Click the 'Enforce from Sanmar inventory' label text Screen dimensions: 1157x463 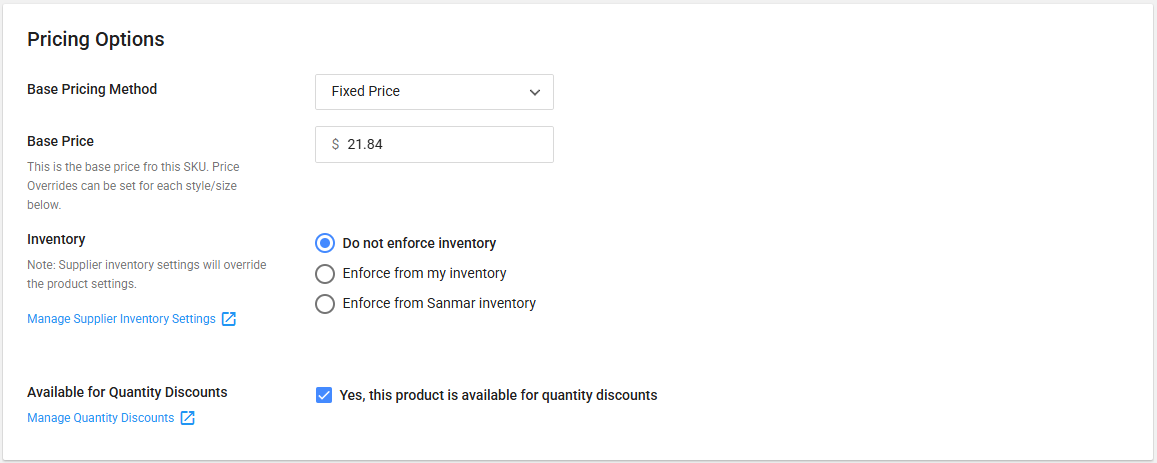[x=439, y=303]
